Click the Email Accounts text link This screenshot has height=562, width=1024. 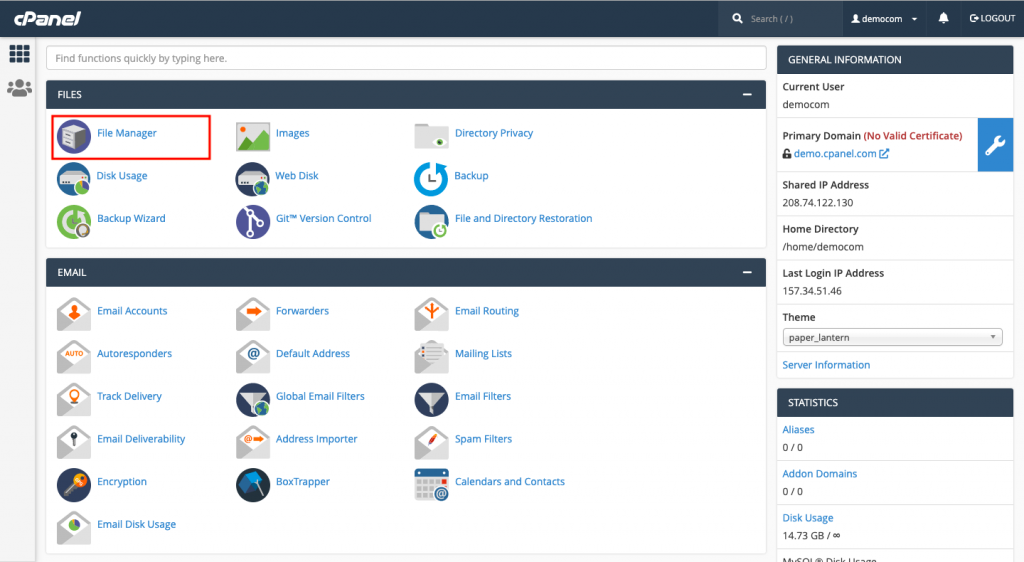point(132,311)
